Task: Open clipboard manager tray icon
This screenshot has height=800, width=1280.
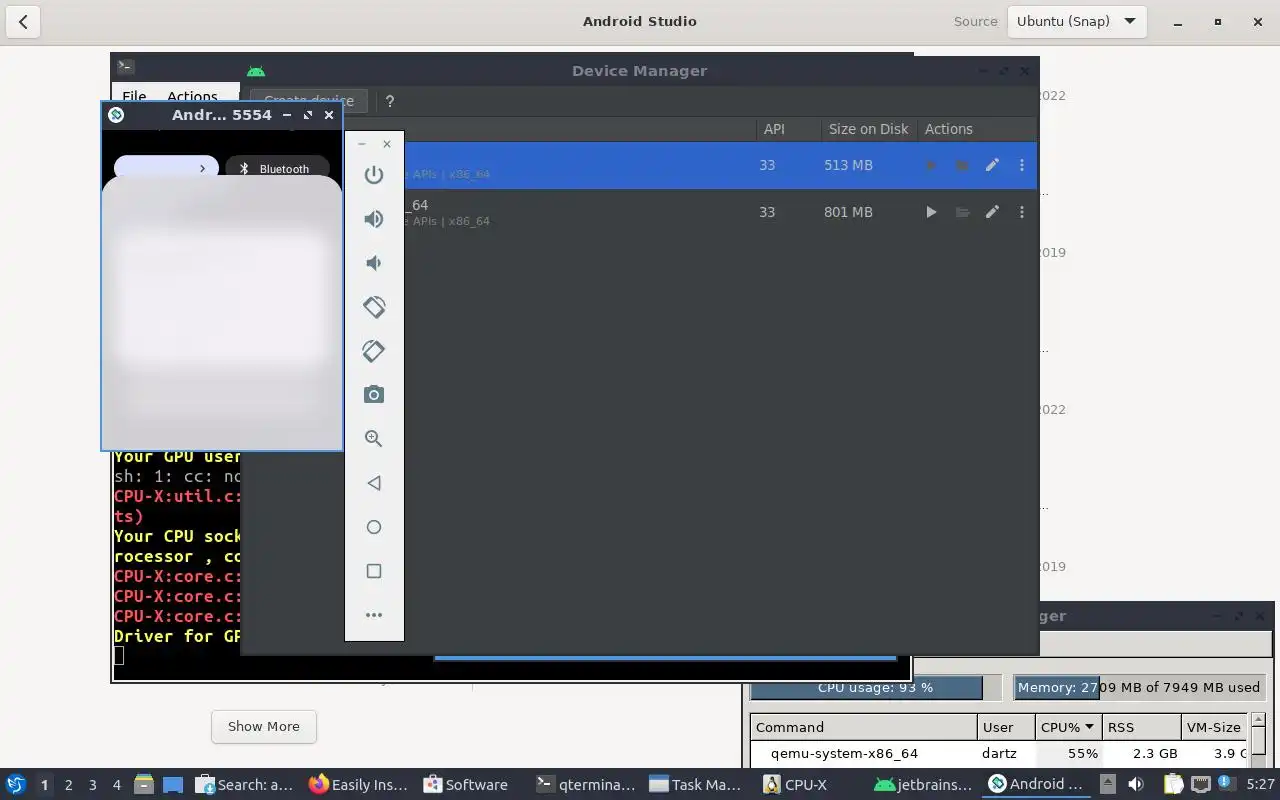Action: tap(1172, 784)
